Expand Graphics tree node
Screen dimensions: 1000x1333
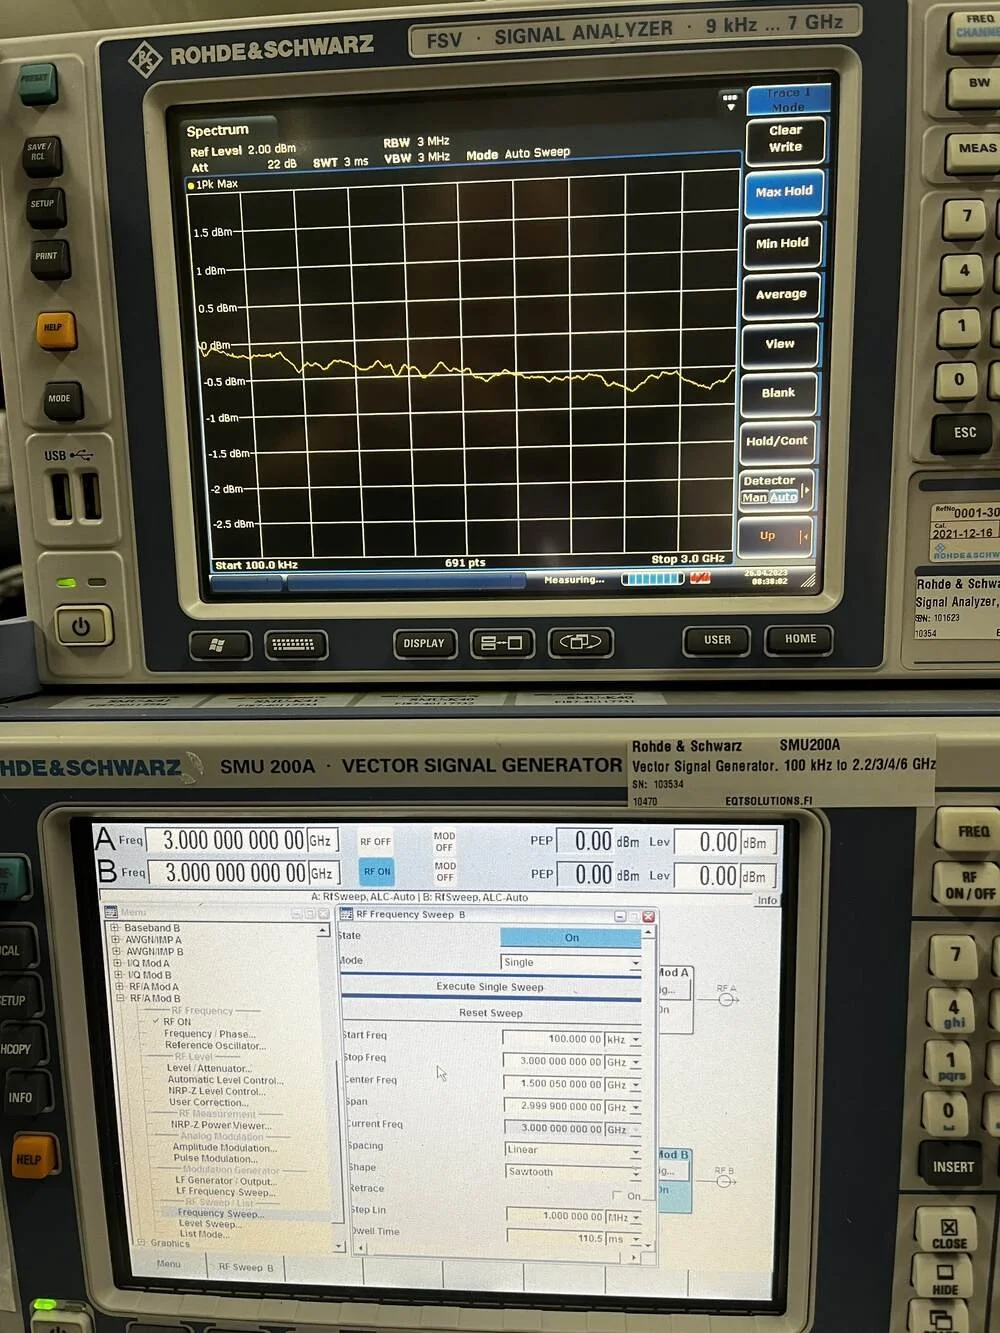coord(141,1243)
